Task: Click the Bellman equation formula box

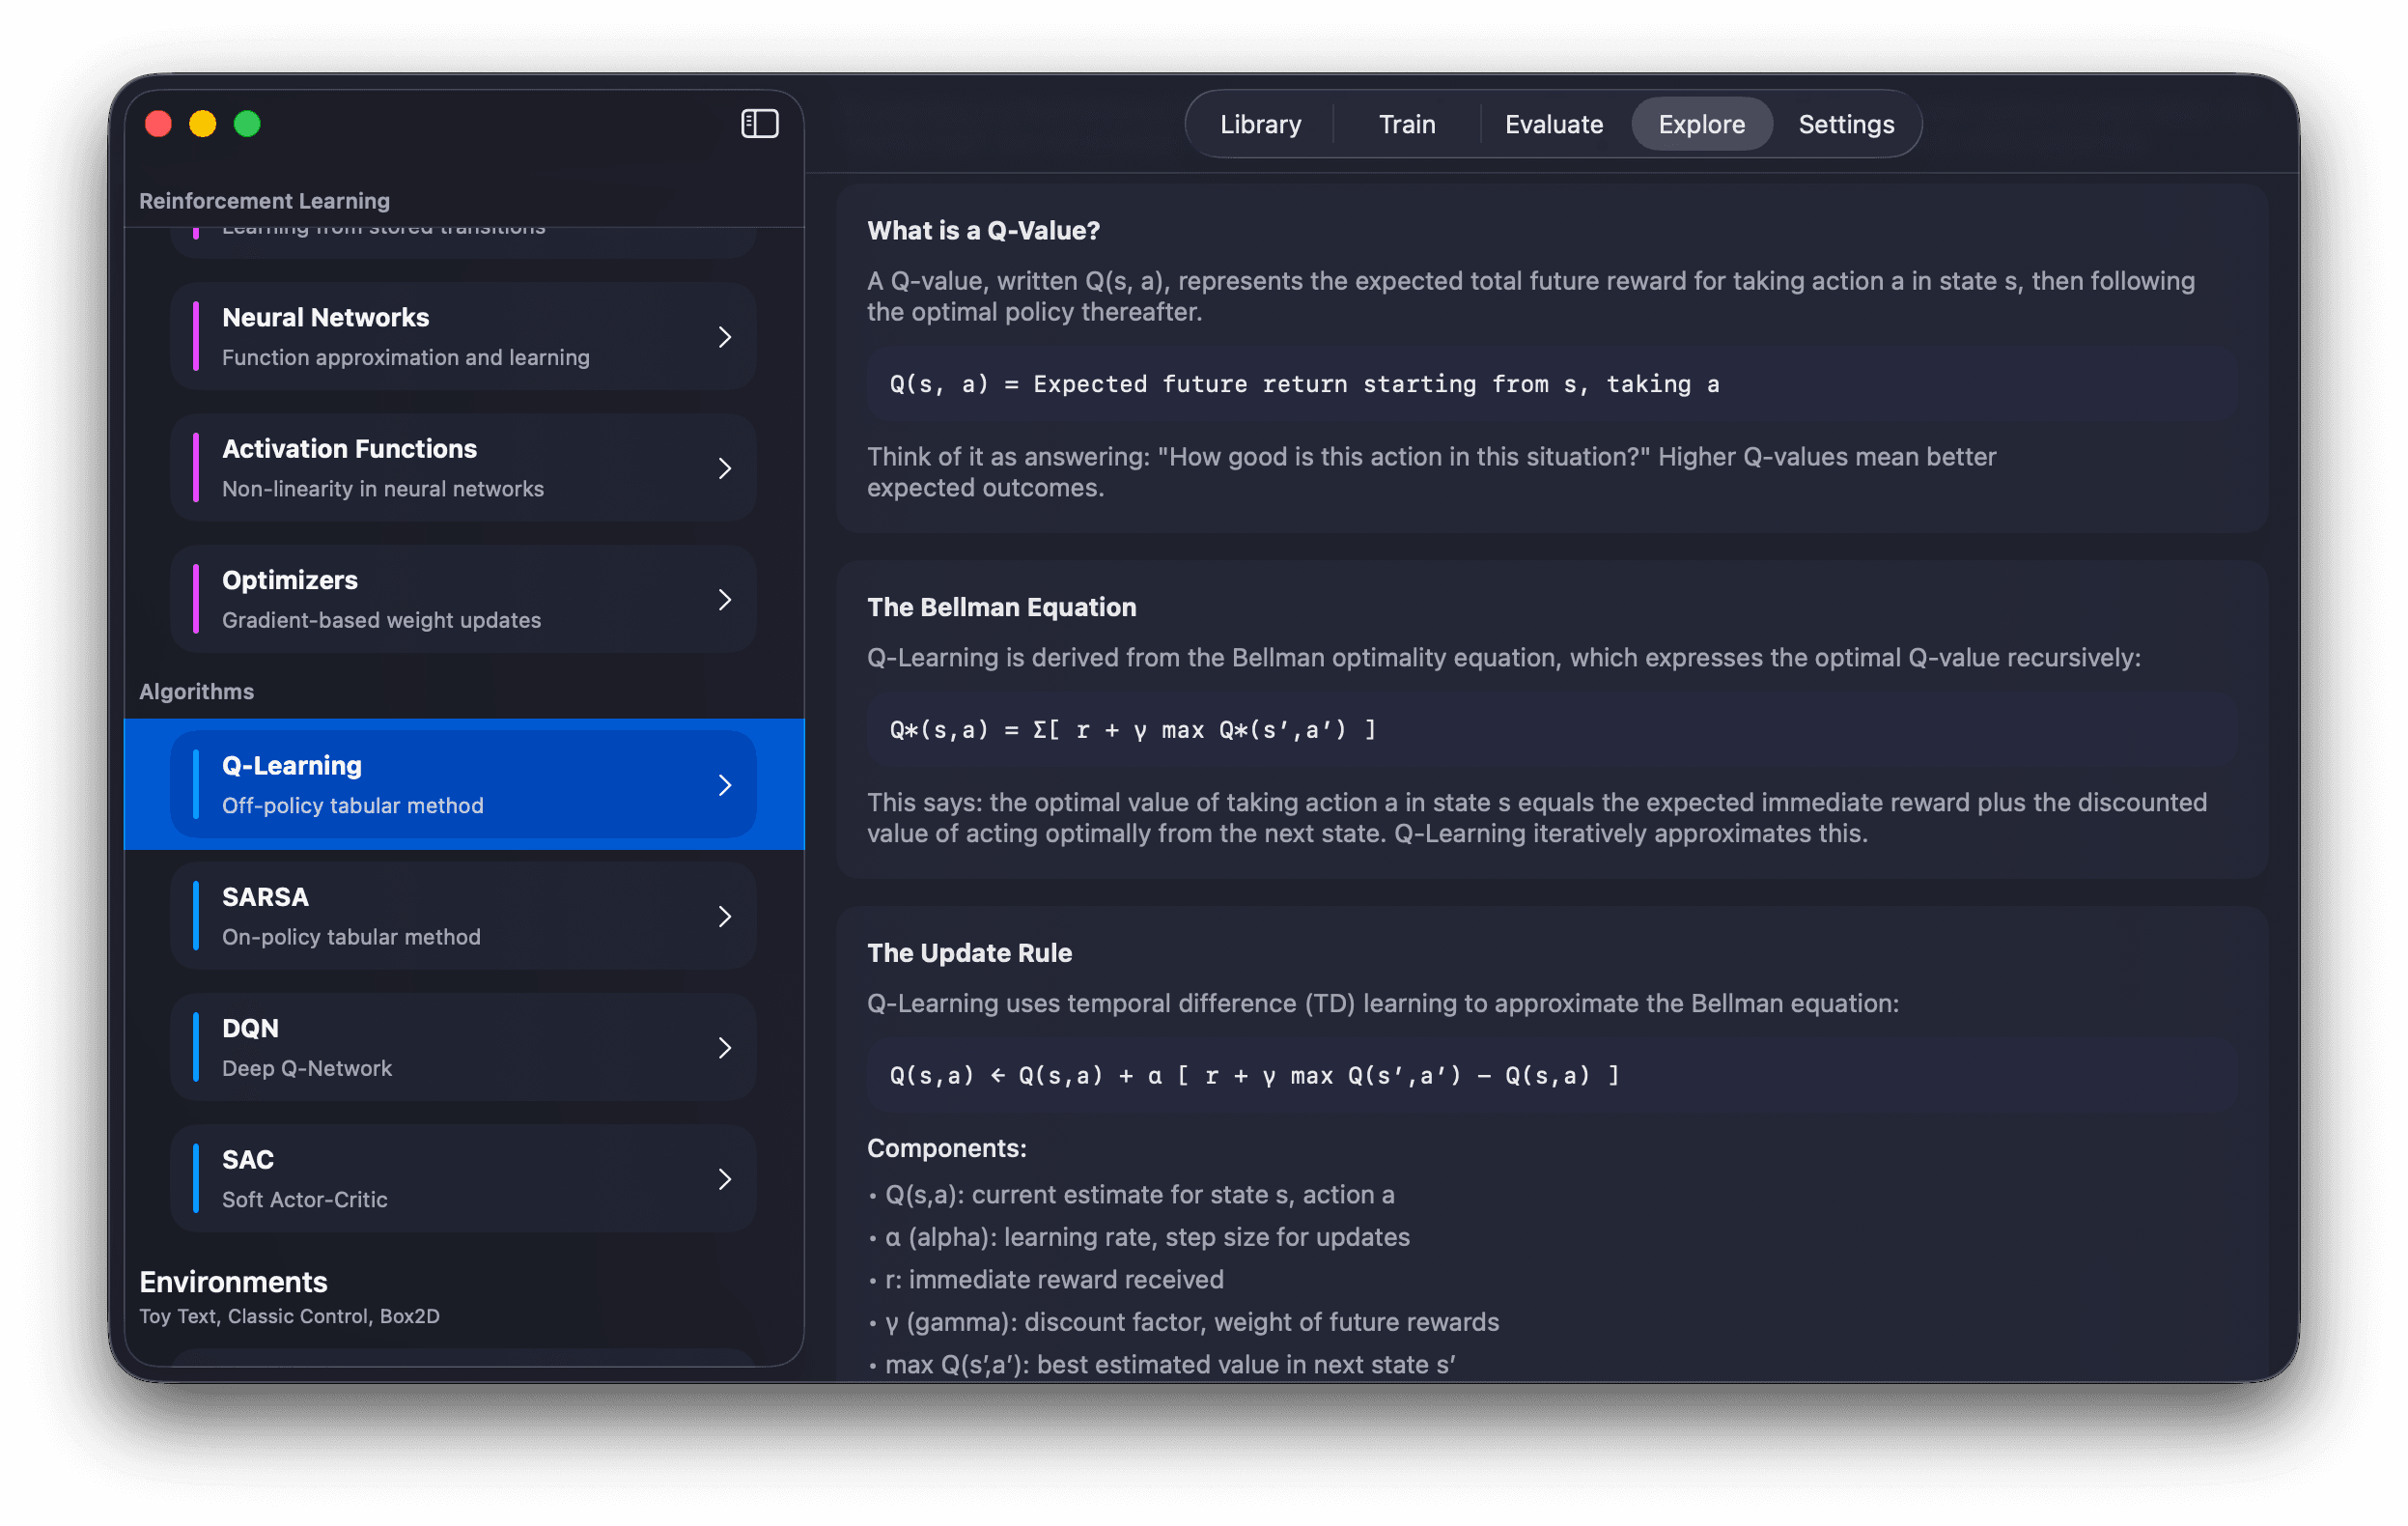Action: point(1550,730)
